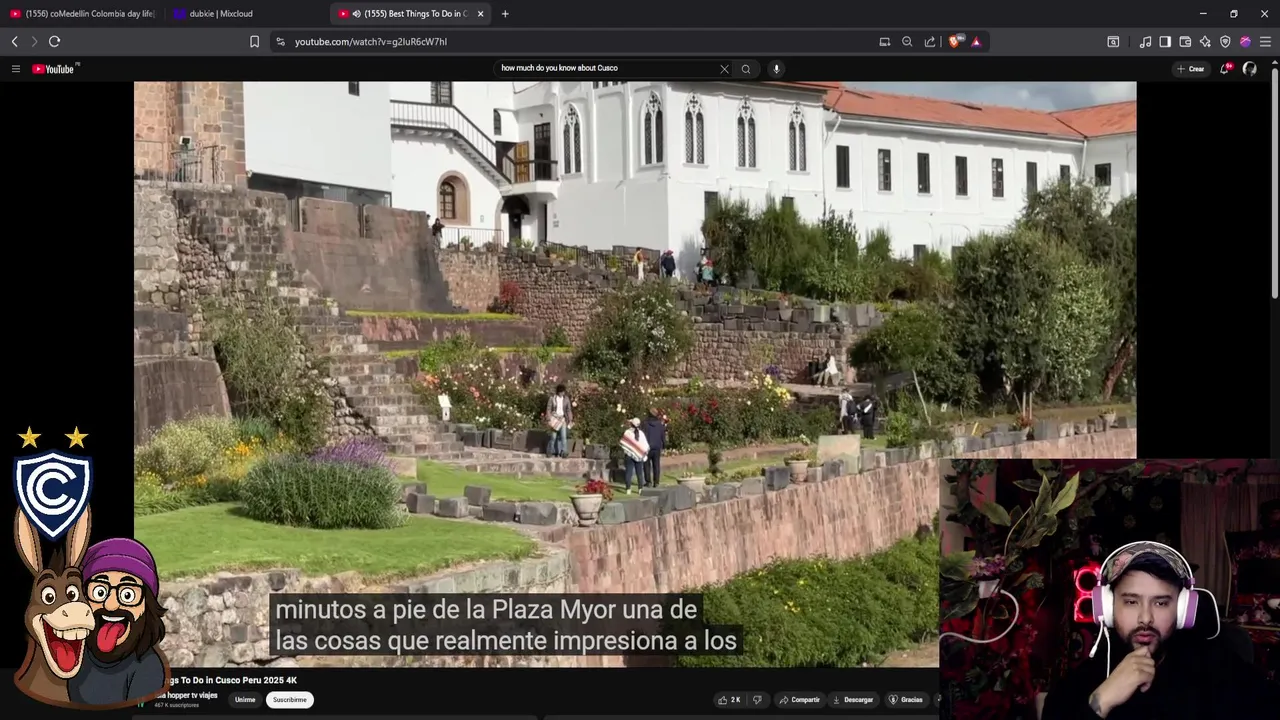Run the YouTube search with magnifier button
The image size is (1280, 720).
[x=746, y=69]
